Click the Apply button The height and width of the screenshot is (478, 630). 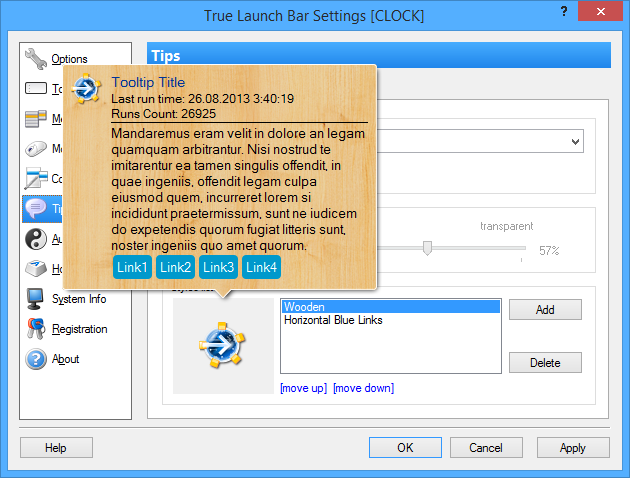pos(573,447)
